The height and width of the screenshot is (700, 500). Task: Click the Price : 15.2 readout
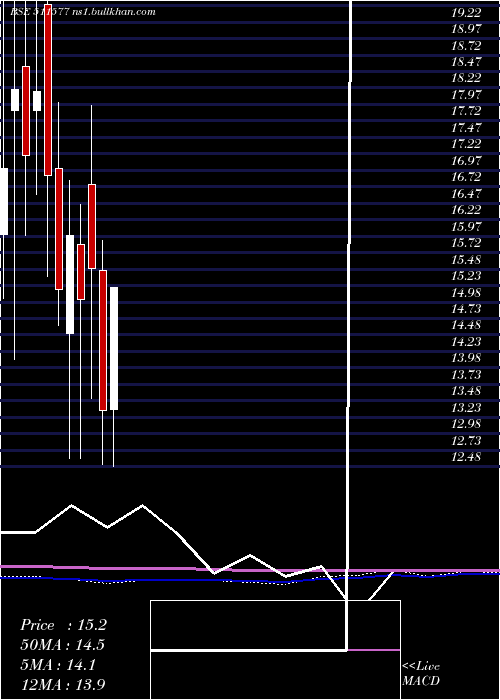coord(63,625)
